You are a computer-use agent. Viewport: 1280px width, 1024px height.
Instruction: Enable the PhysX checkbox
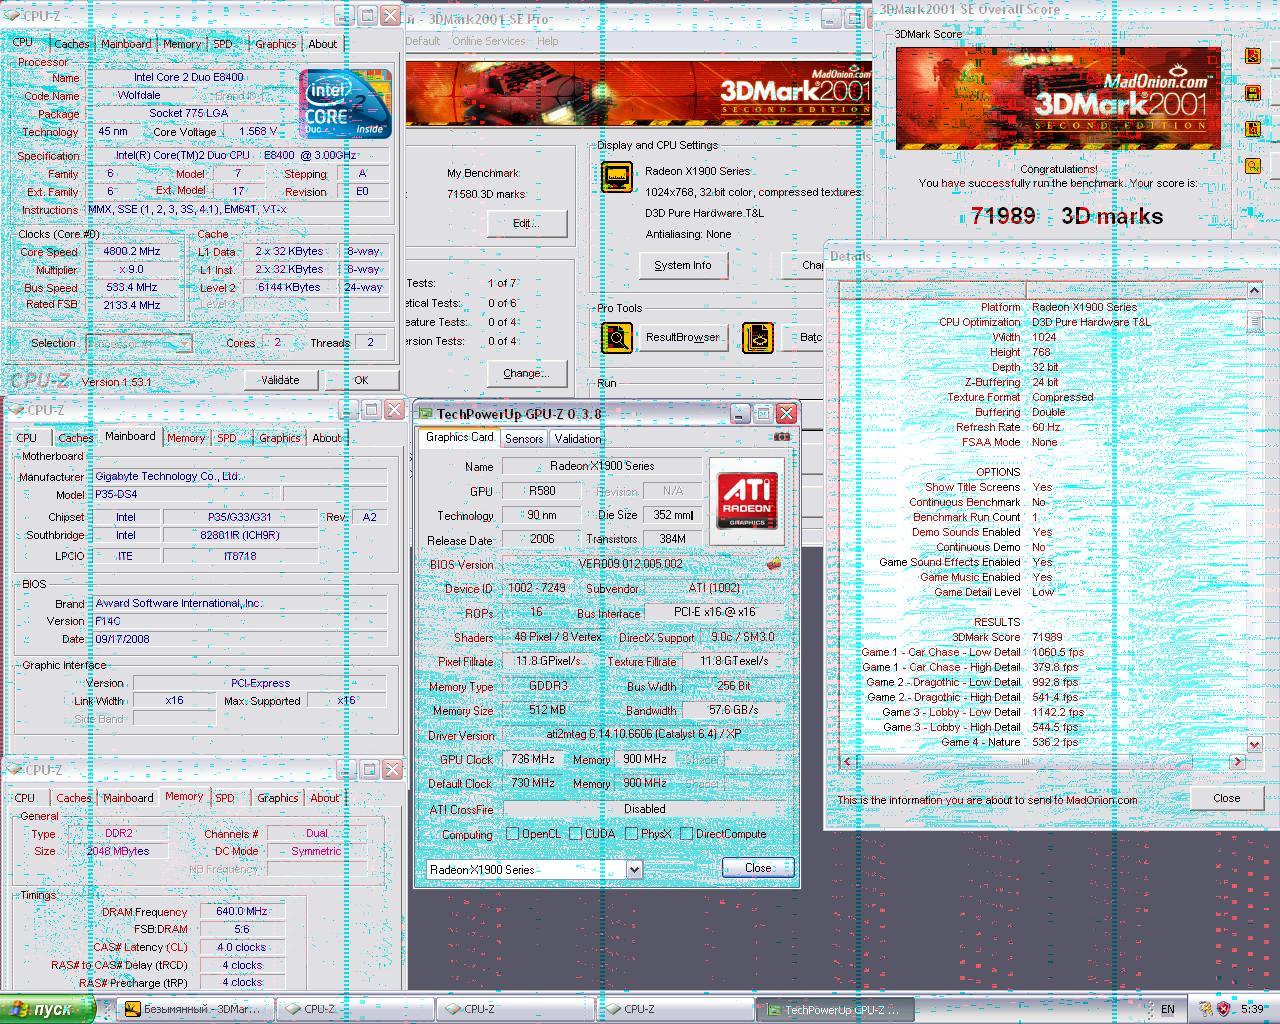tap(631, 834)
